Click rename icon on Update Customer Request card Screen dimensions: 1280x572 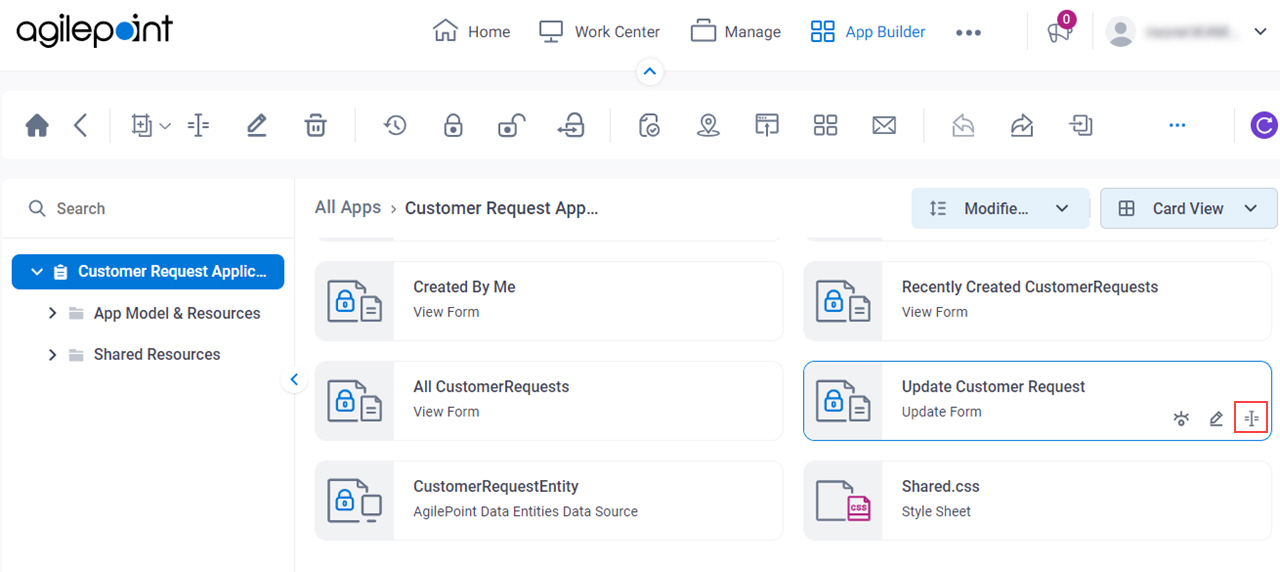[x=1251, y=419]
